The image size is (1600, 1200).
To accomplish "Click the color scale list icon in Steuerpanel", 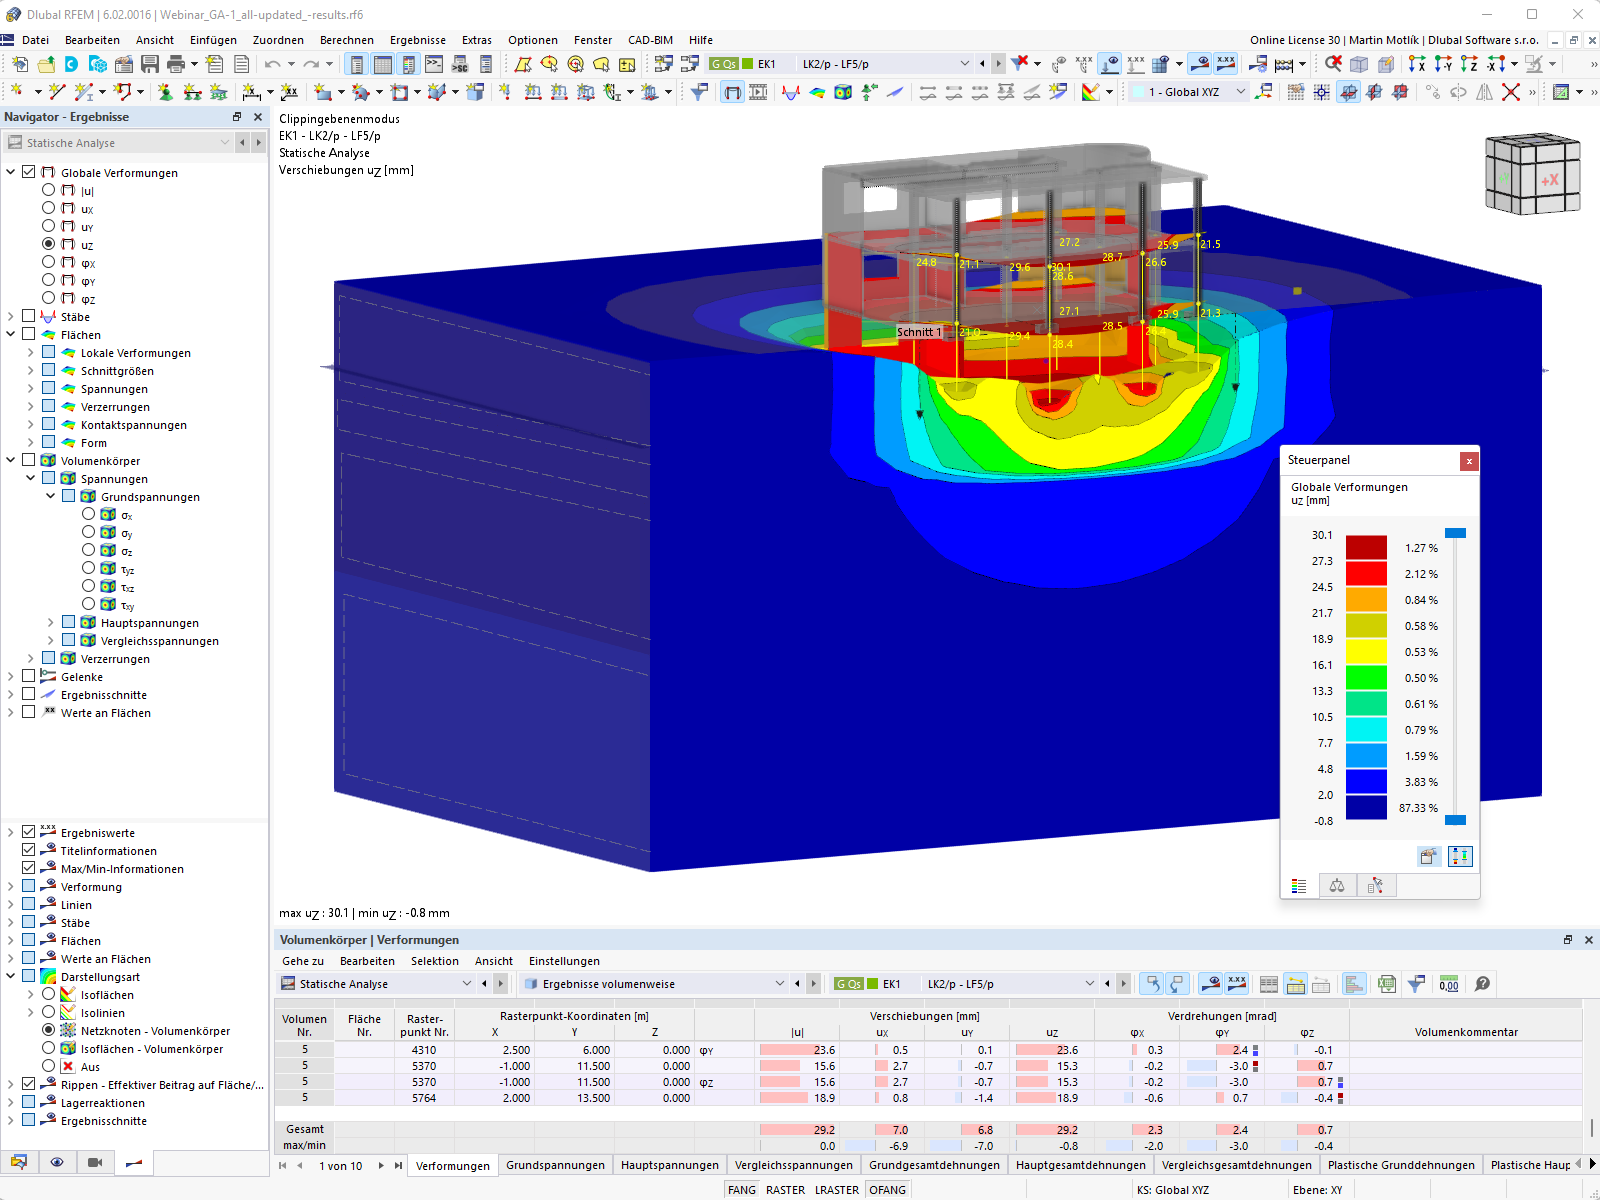I will [1299, 886].
